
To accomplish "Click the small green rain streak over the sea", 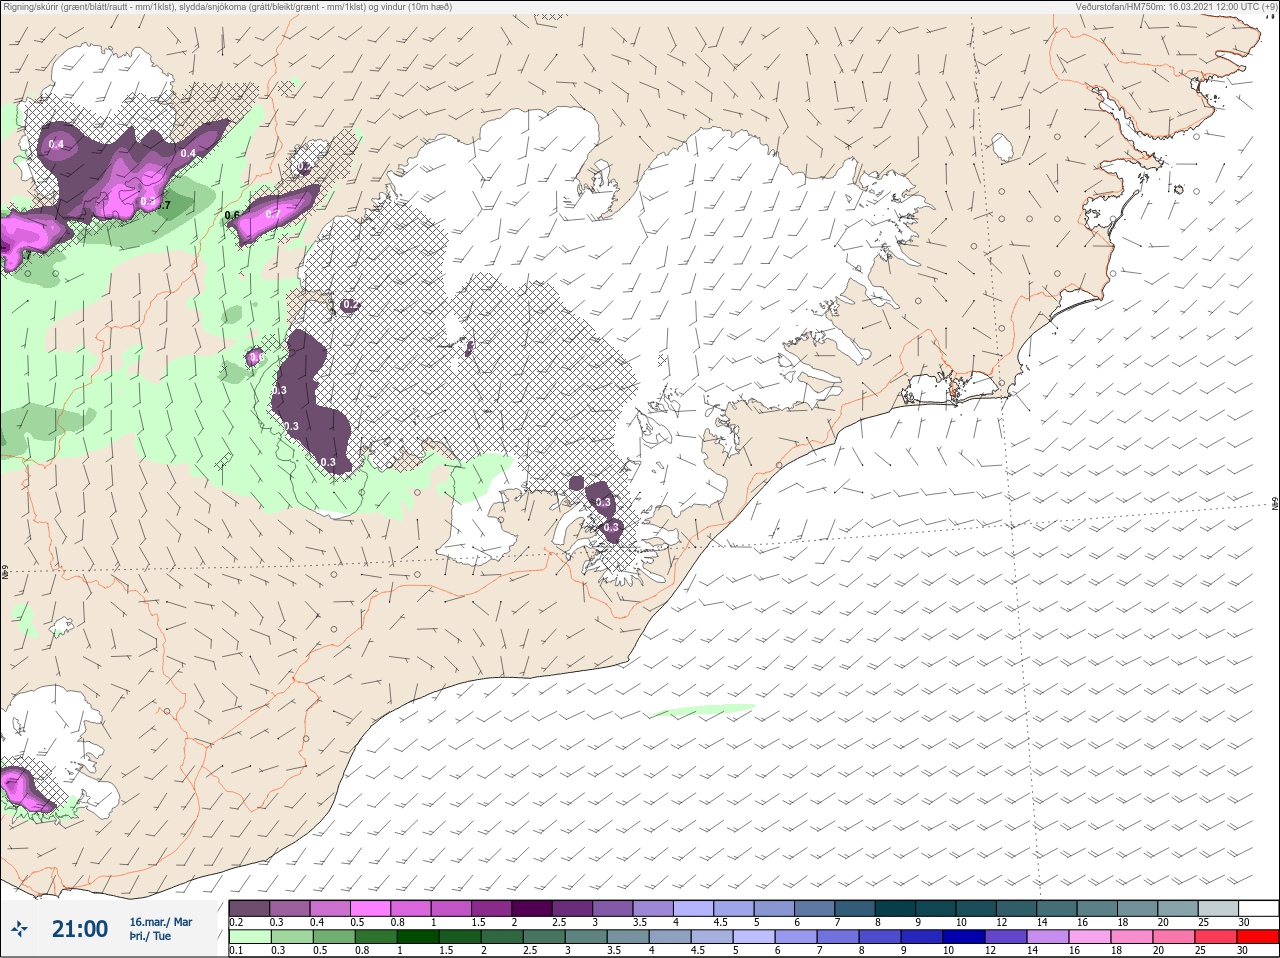I will click(703, 710).
